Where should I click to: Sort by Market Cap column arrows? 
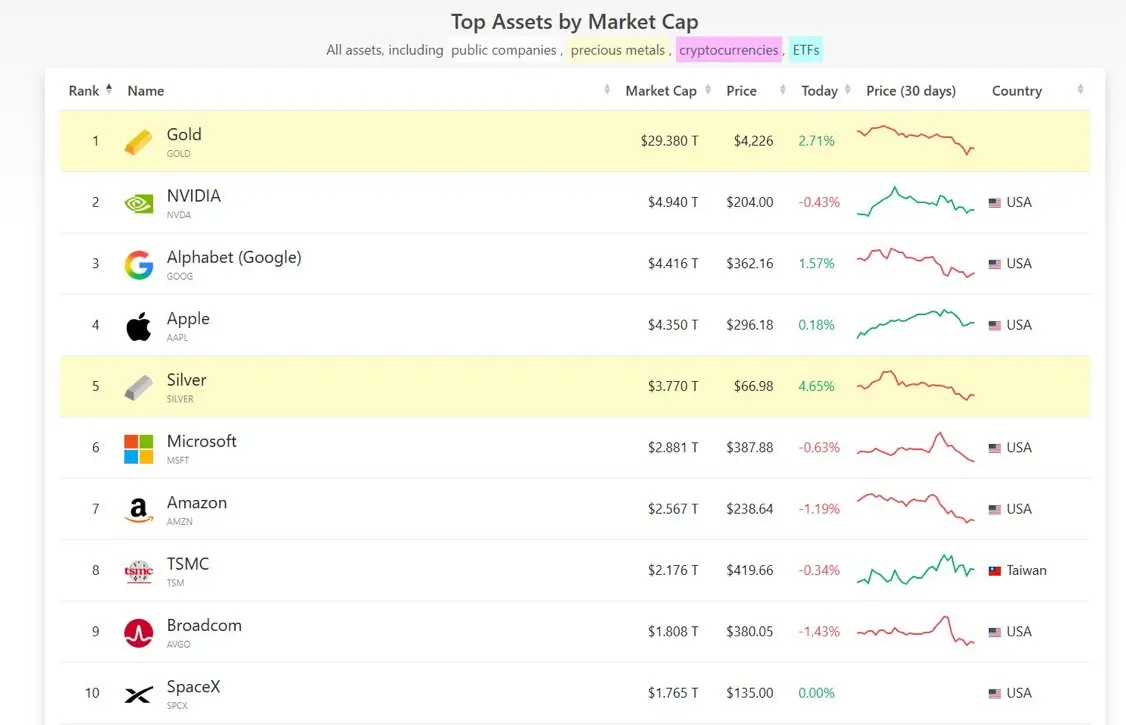coord(708,90)
